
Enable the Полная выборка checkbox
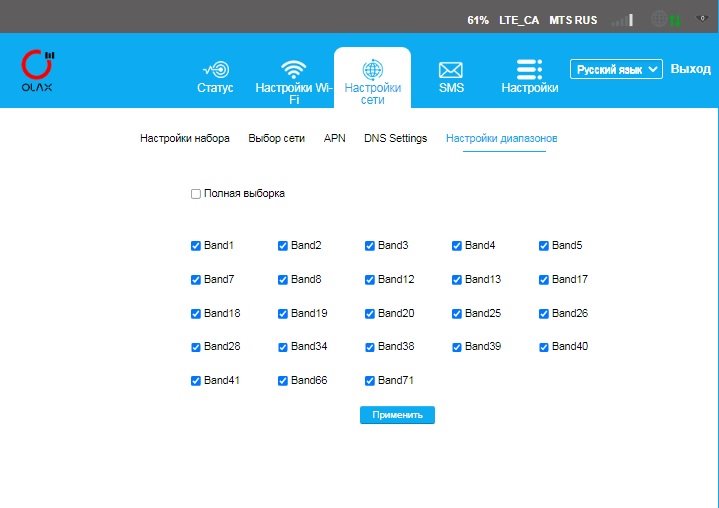tap(196, 194)
